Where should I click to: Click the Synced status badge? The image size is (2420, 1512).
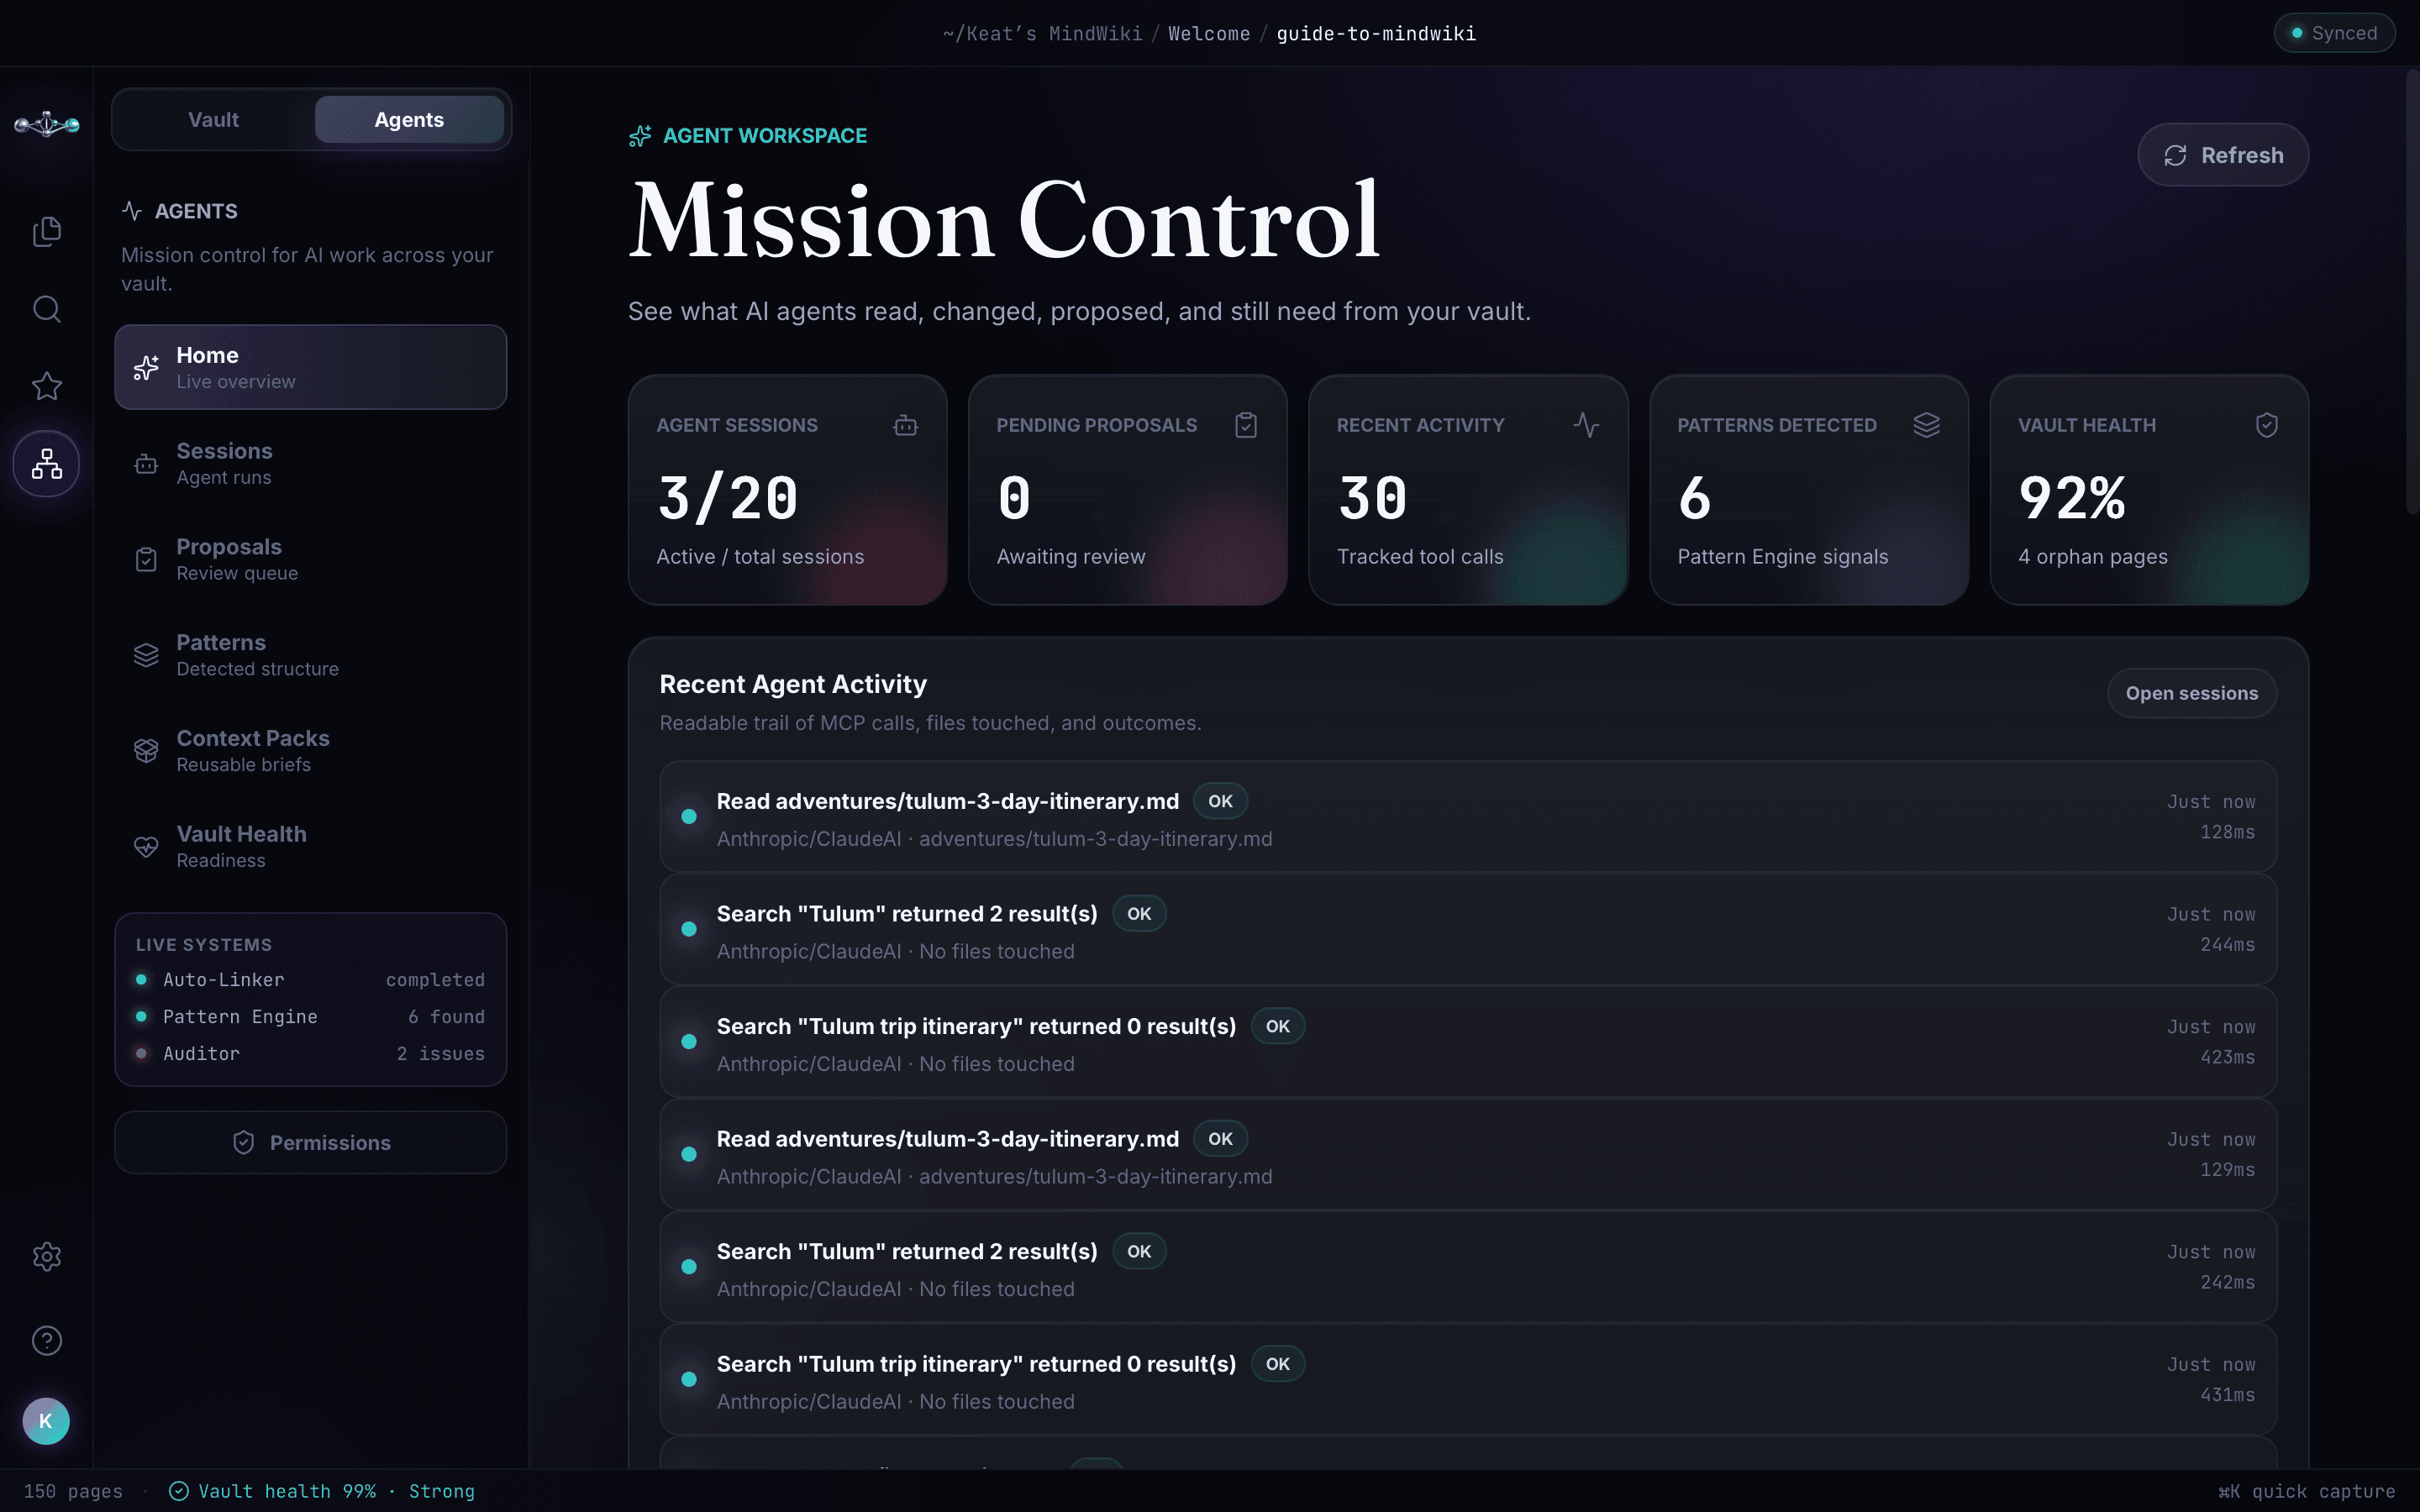click(2334, 33)
